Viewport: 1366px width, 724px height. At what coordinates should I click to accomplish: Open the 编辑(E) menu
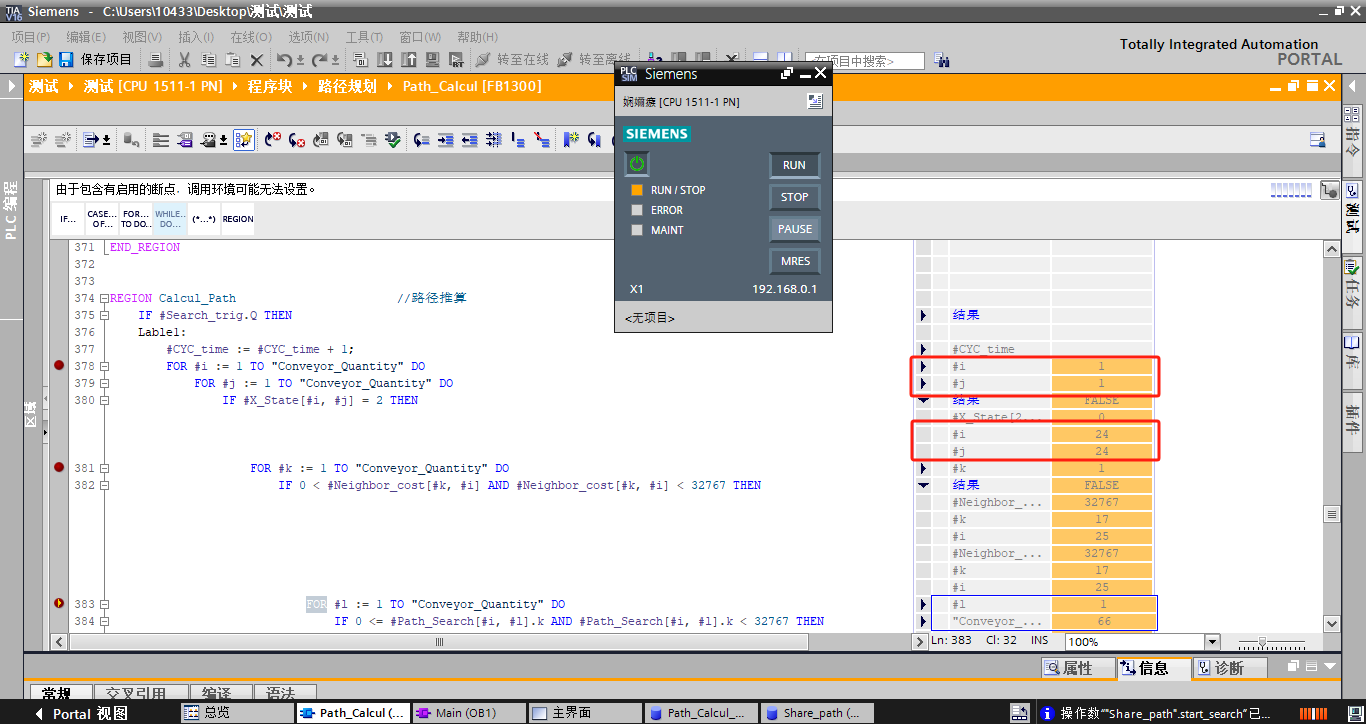click(x=86, y=37)
